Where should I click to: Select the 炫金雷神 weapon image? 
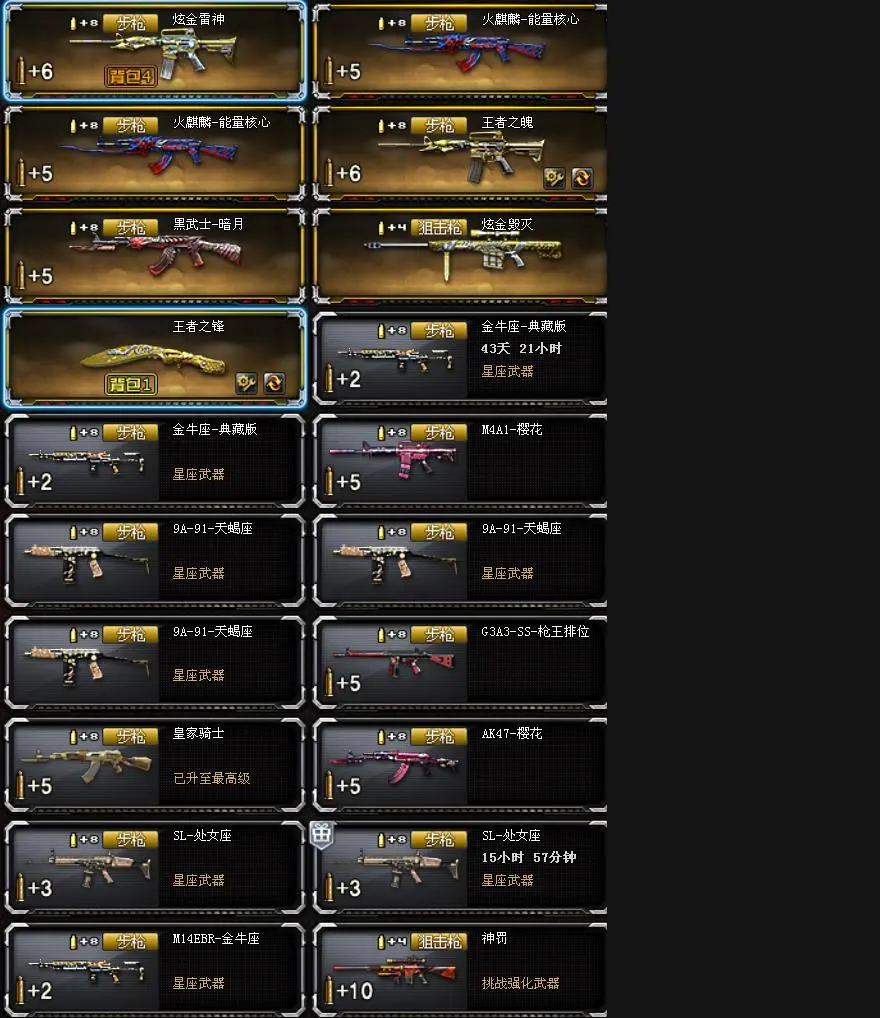point(156,51)
